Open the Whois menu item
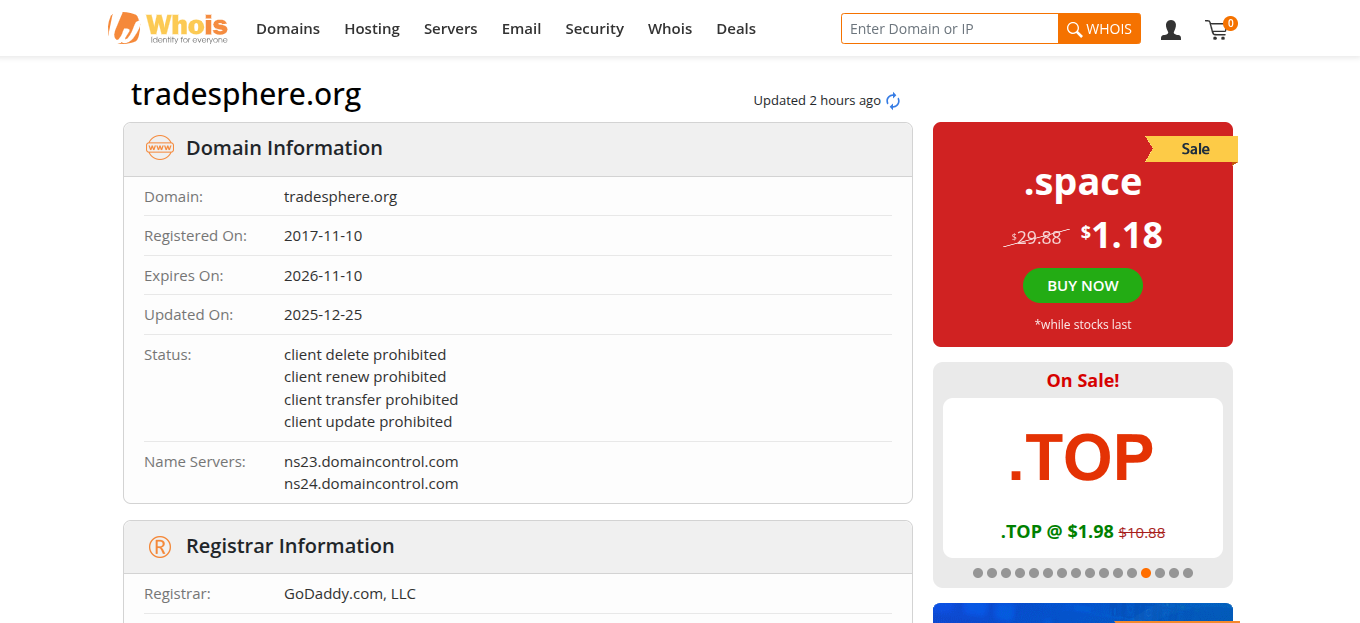Image resolution: width=1360 pixels, height=623 pixels. 670,29
